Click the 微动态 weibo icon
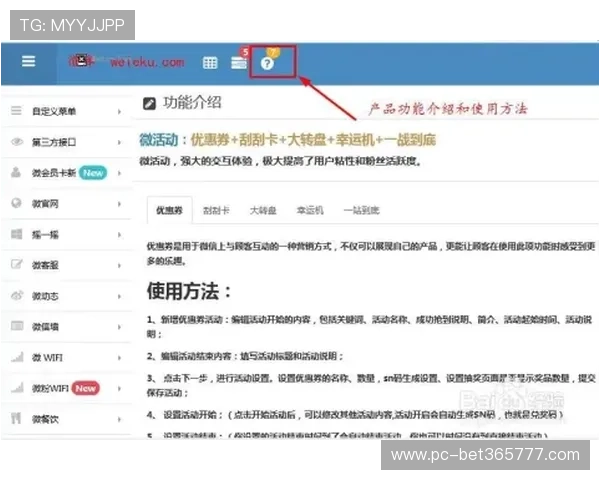This screenshot has height=480, width=600. point(17,295)
